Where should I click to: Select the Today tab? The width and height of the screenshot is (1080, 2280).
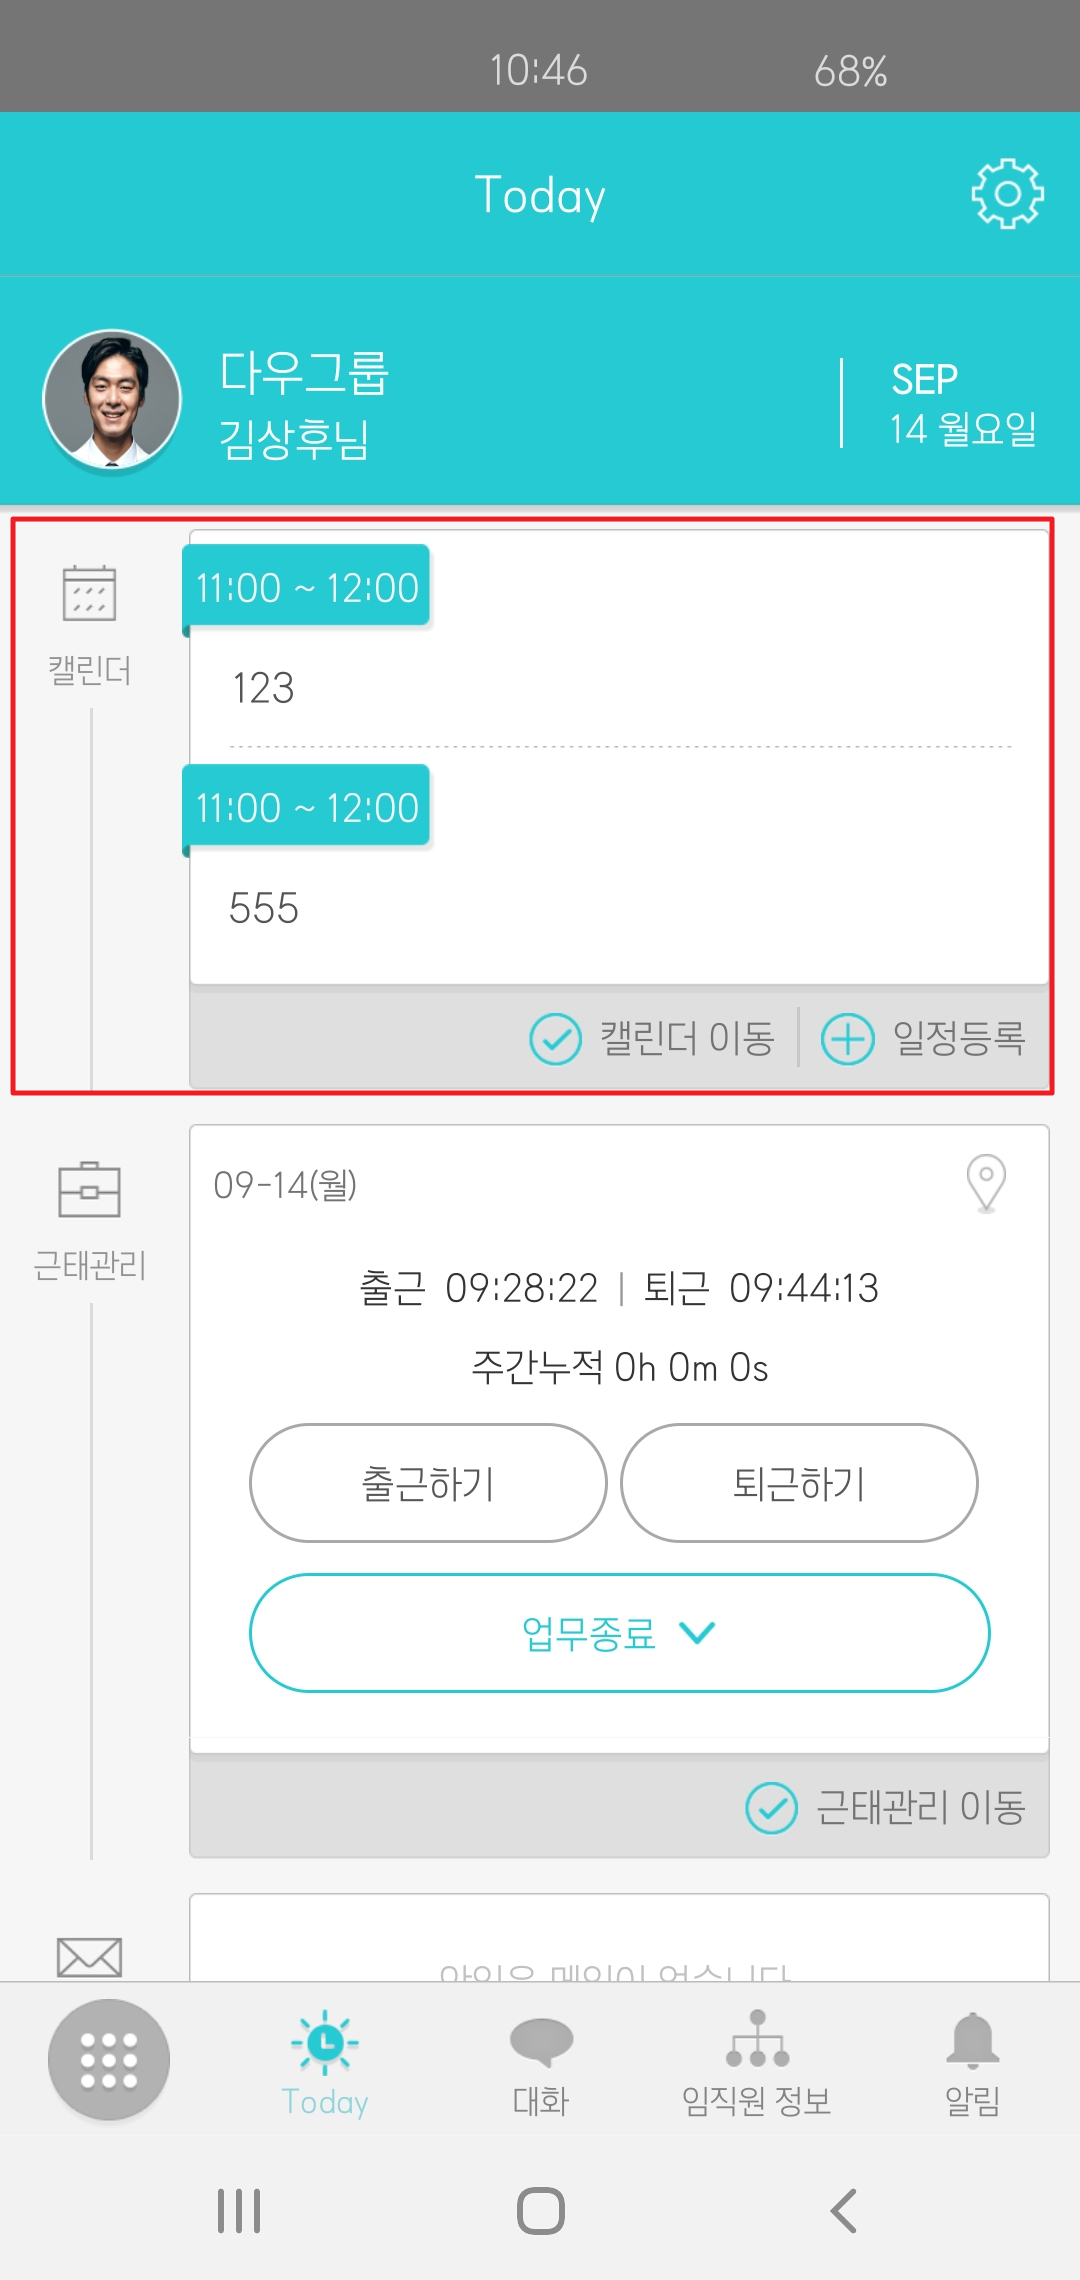pos(325,2063)
